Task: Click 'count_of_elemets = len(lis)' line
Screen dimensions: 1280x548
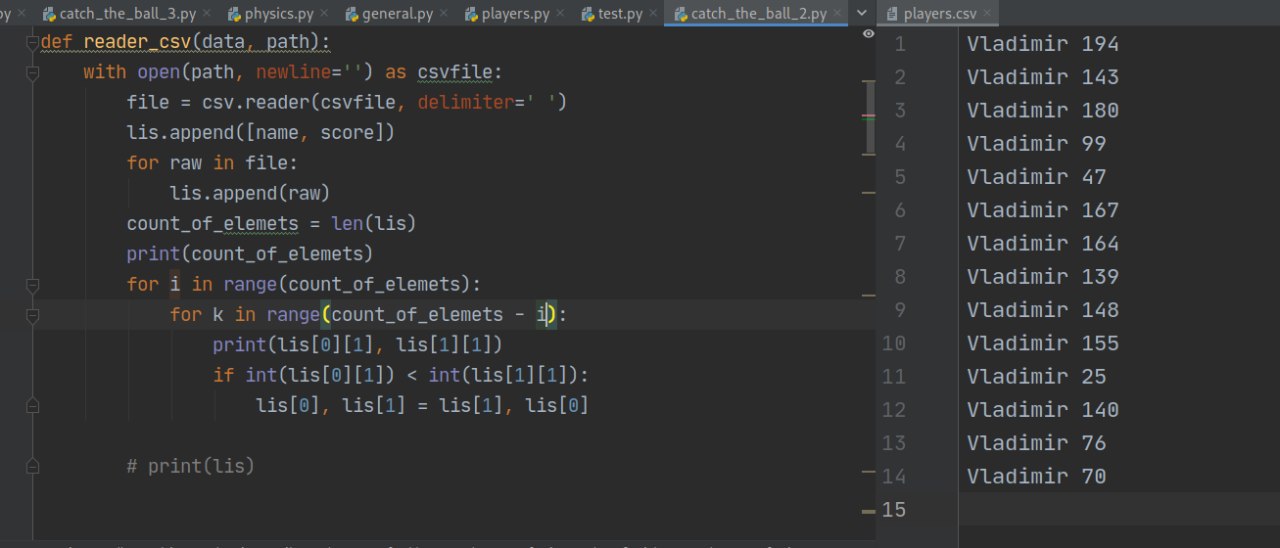Action: [271, 223]
